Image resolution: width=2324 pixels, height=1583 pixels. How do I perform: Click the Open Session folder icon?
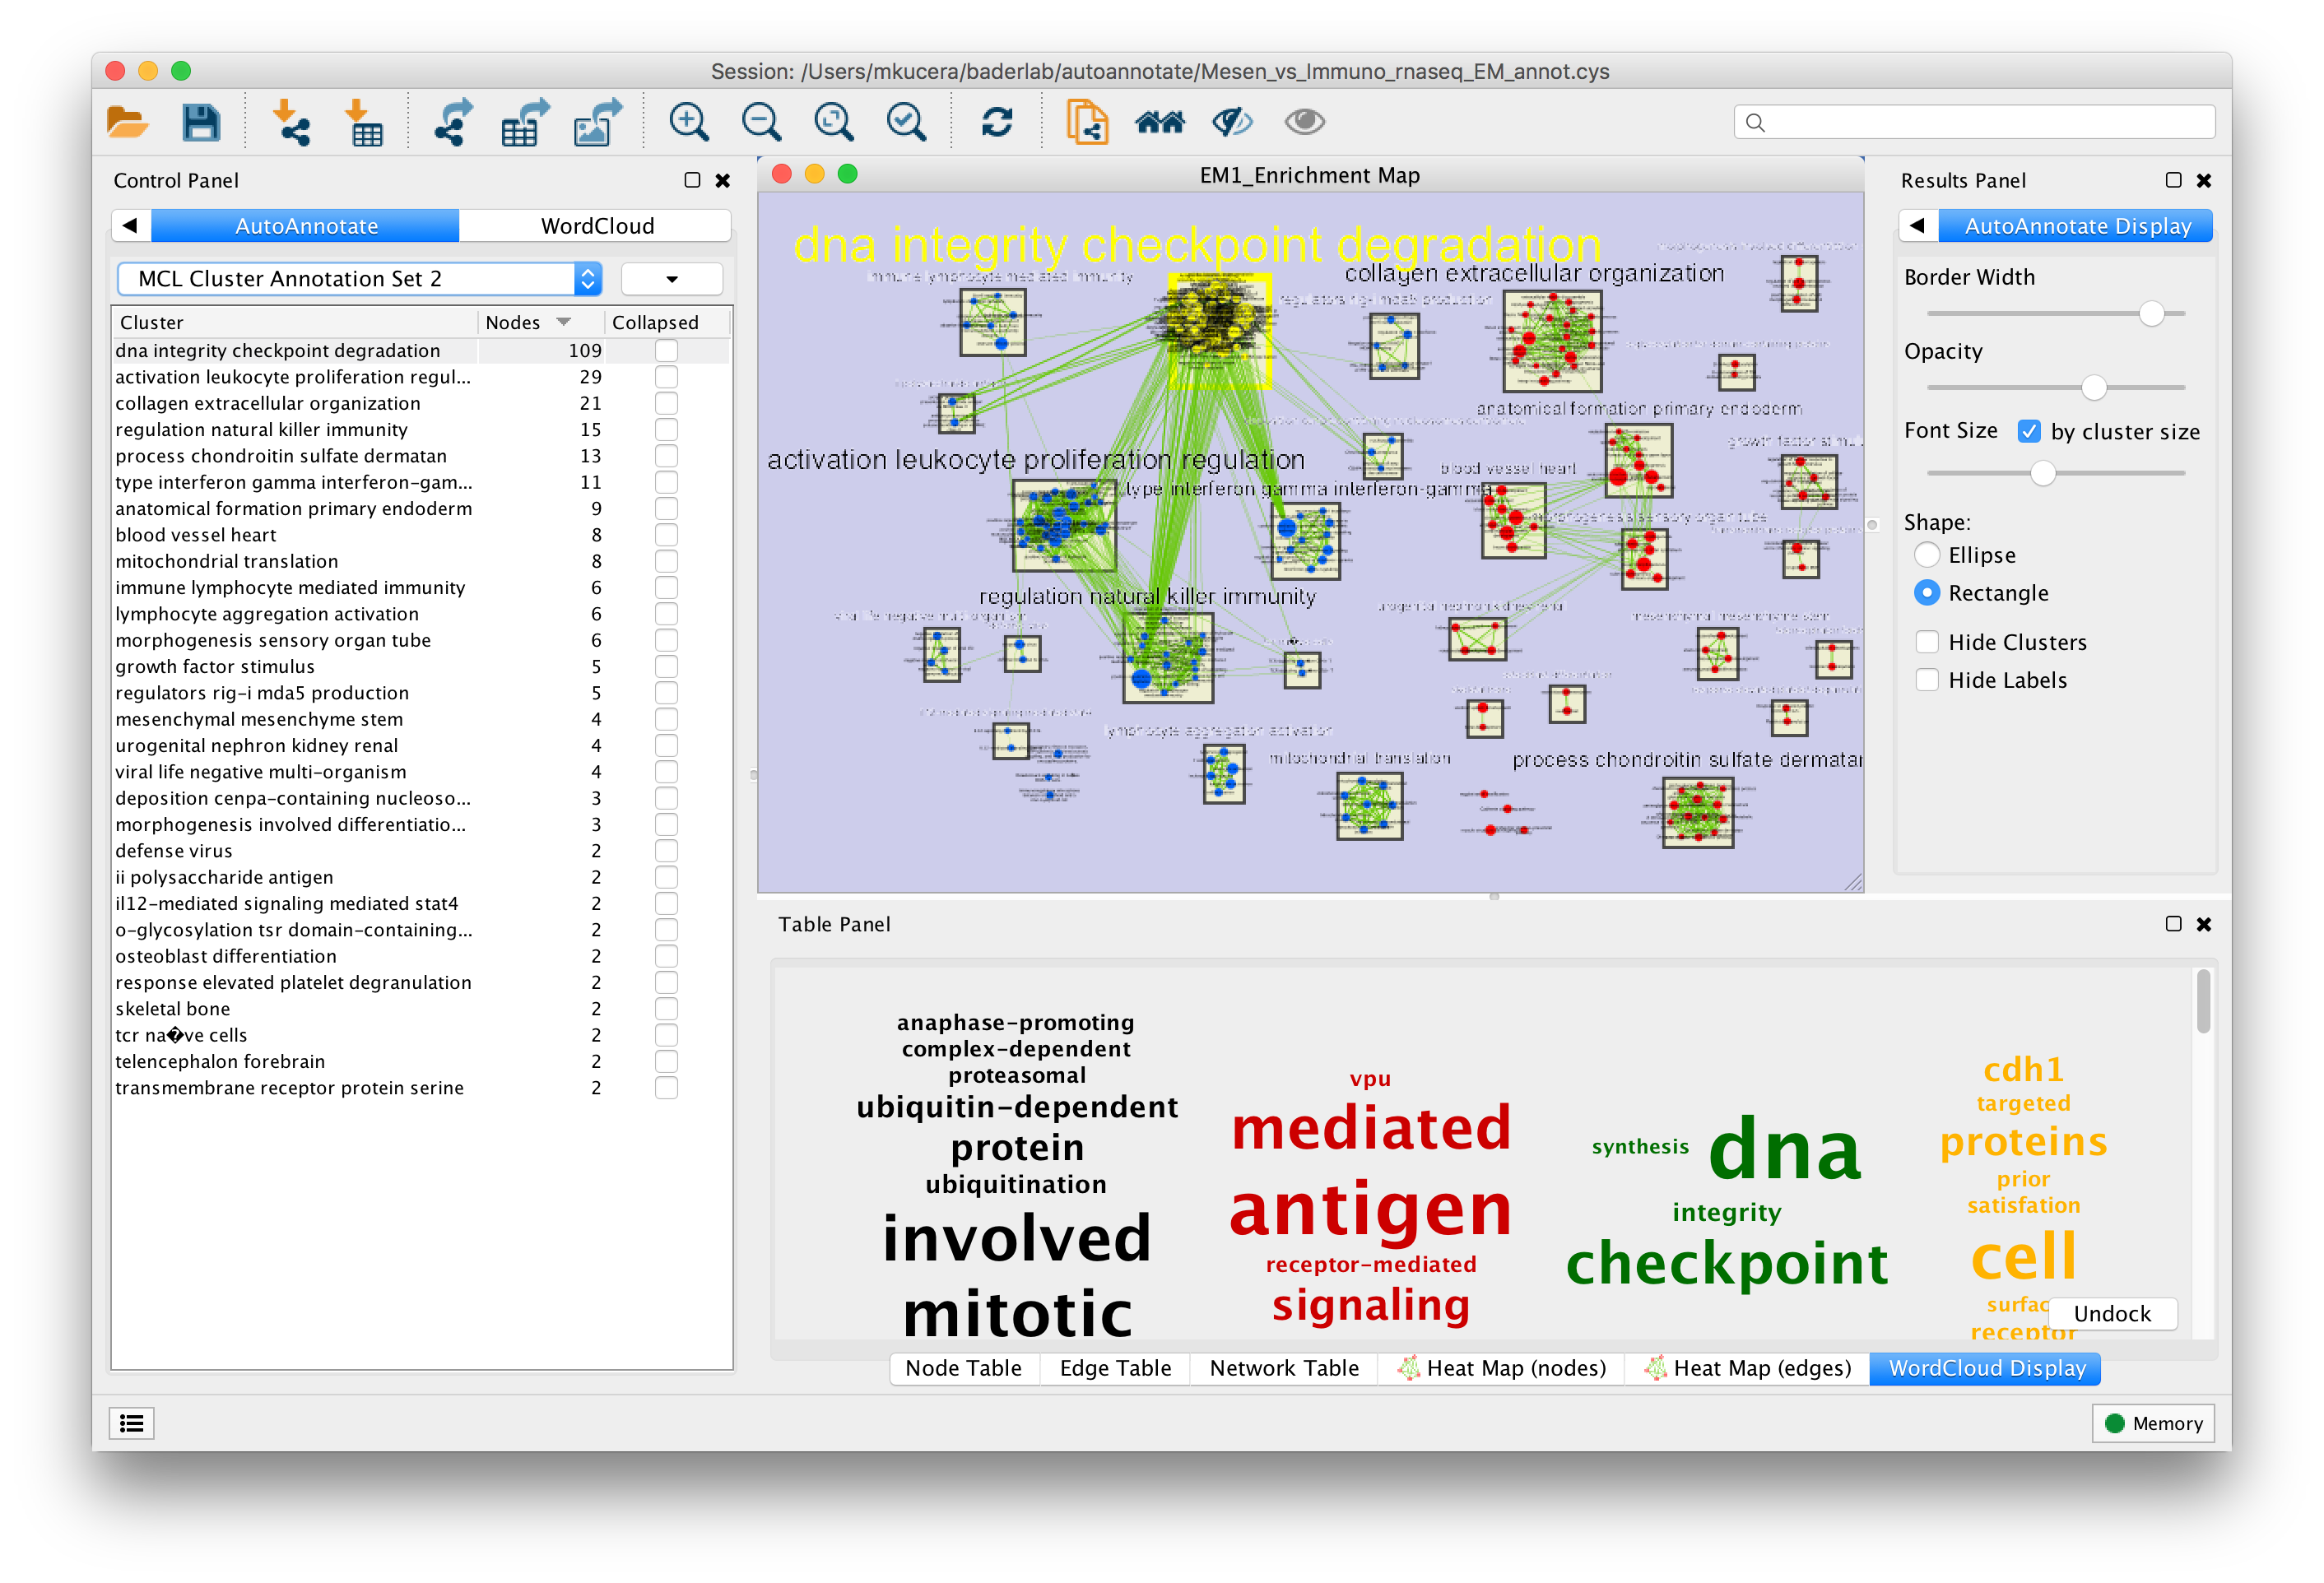[x=127, y=122]
